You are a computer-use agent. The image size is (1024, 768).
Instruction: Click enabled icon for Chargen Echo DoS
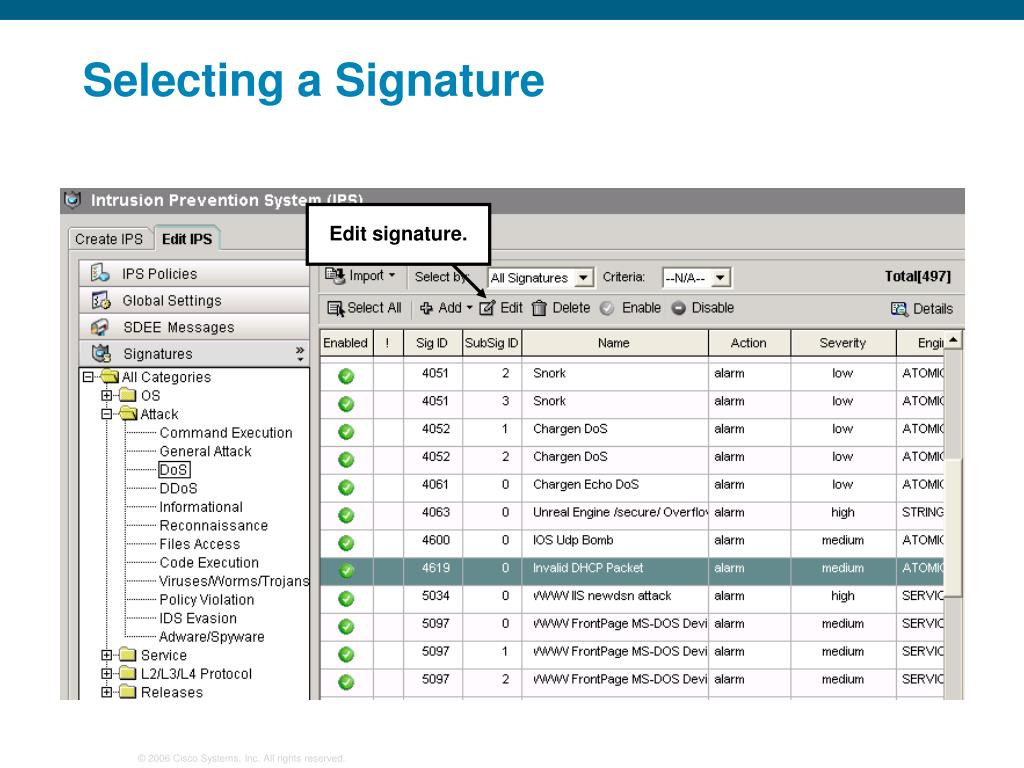346,487
